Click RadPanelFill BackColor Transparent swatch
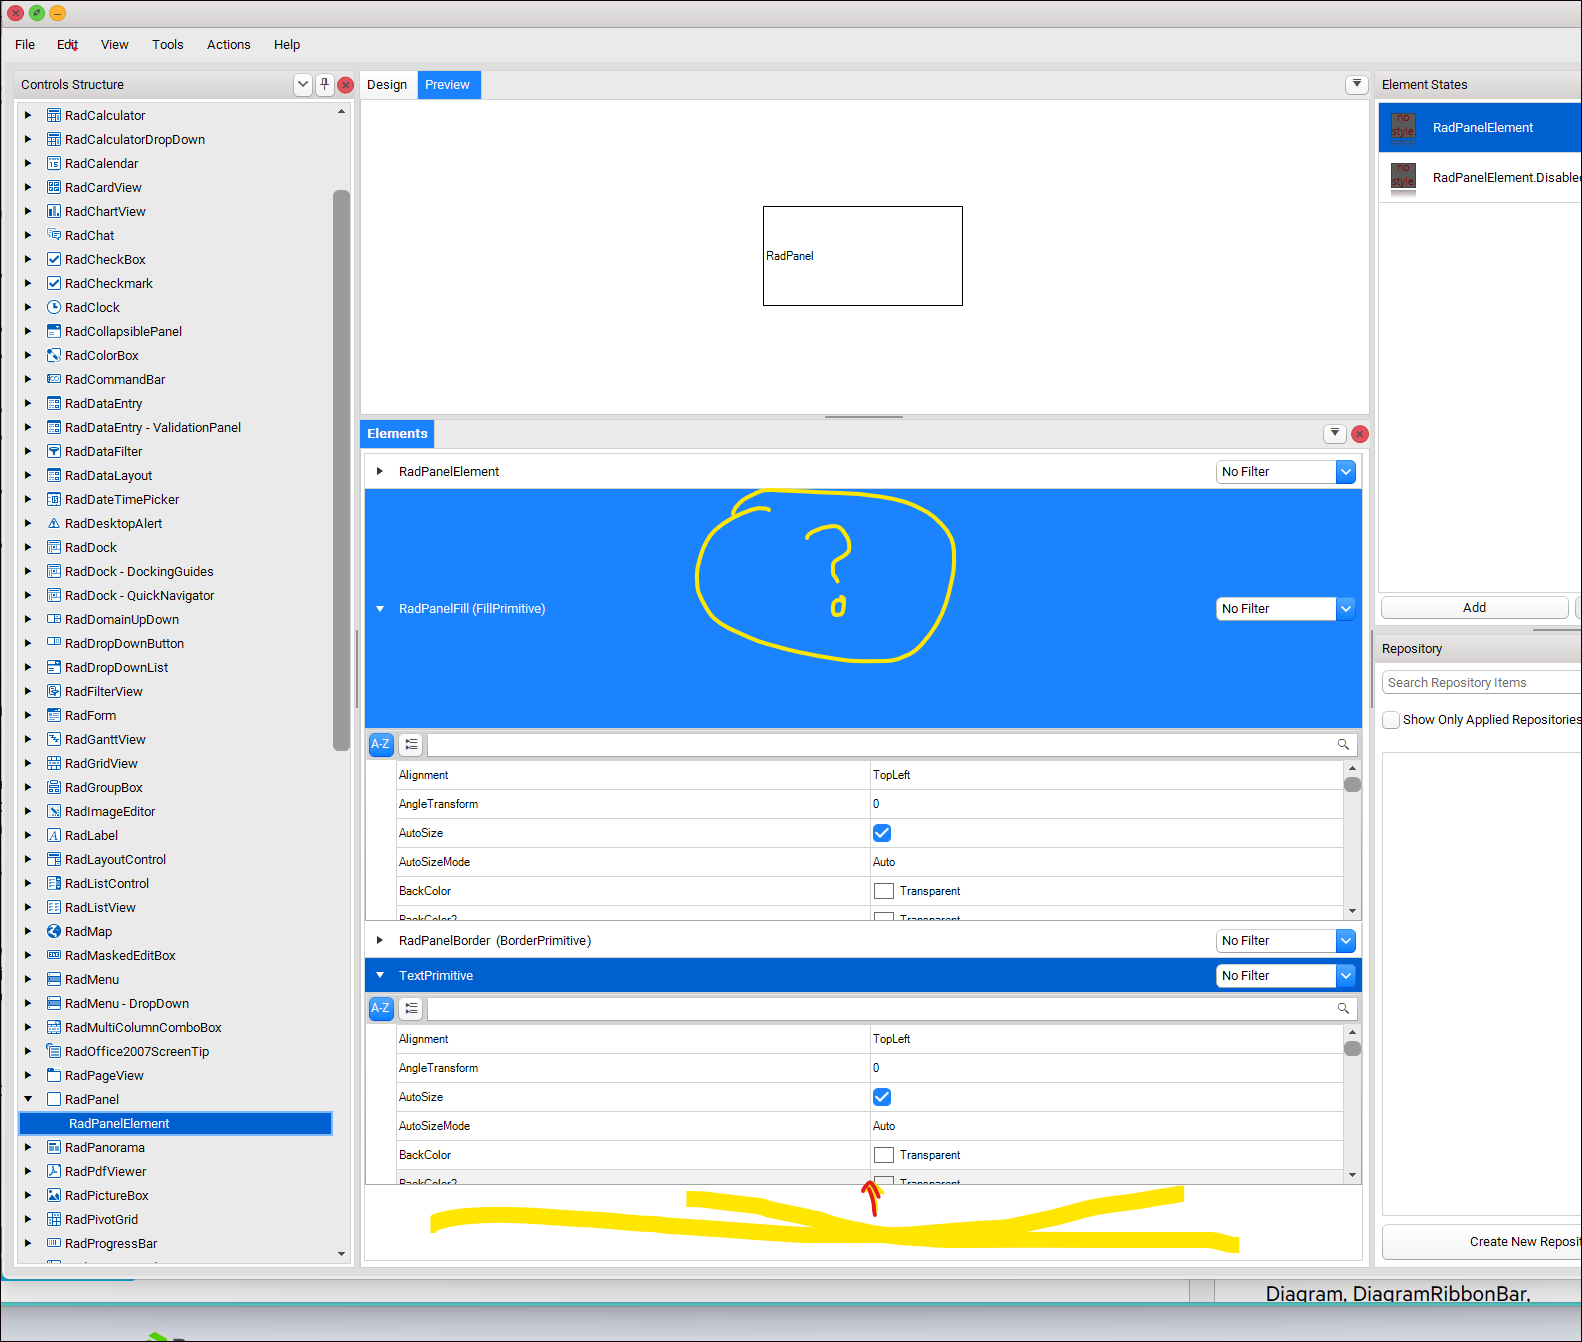 [884, 891]
